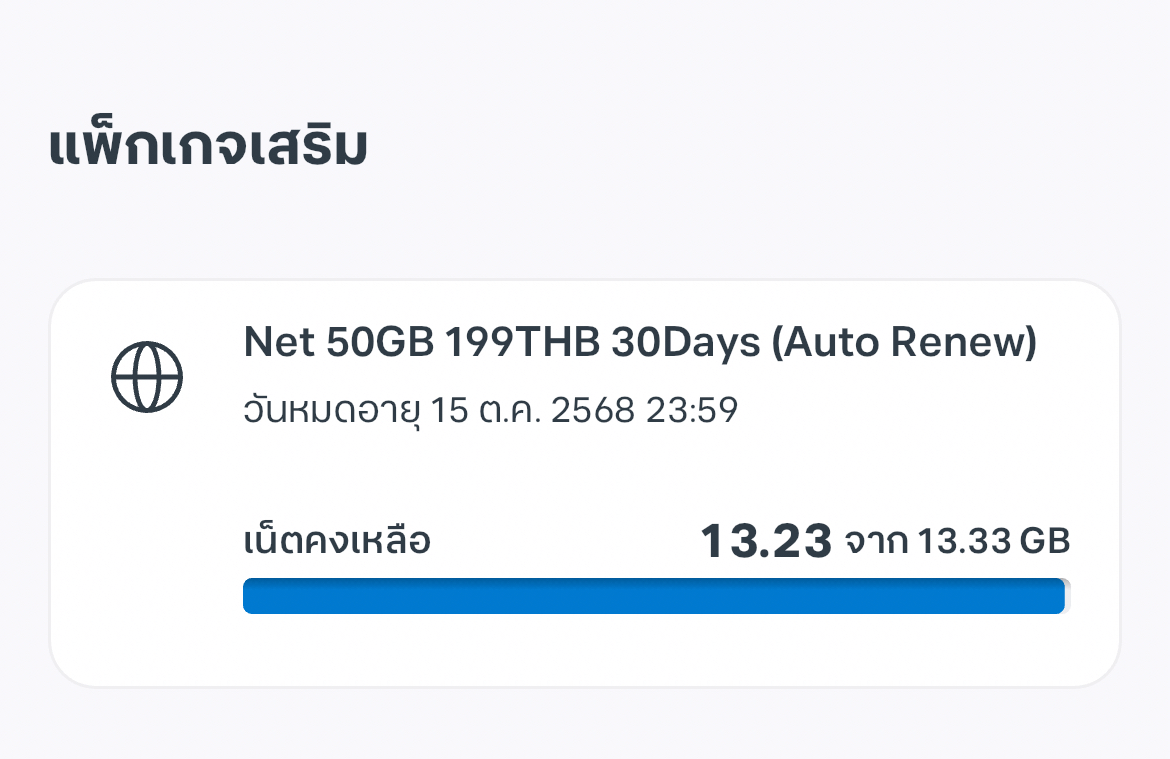The image size is (1170, 759).
Task: Tap the globe icon on the package card
Action: tap(147, 377)
